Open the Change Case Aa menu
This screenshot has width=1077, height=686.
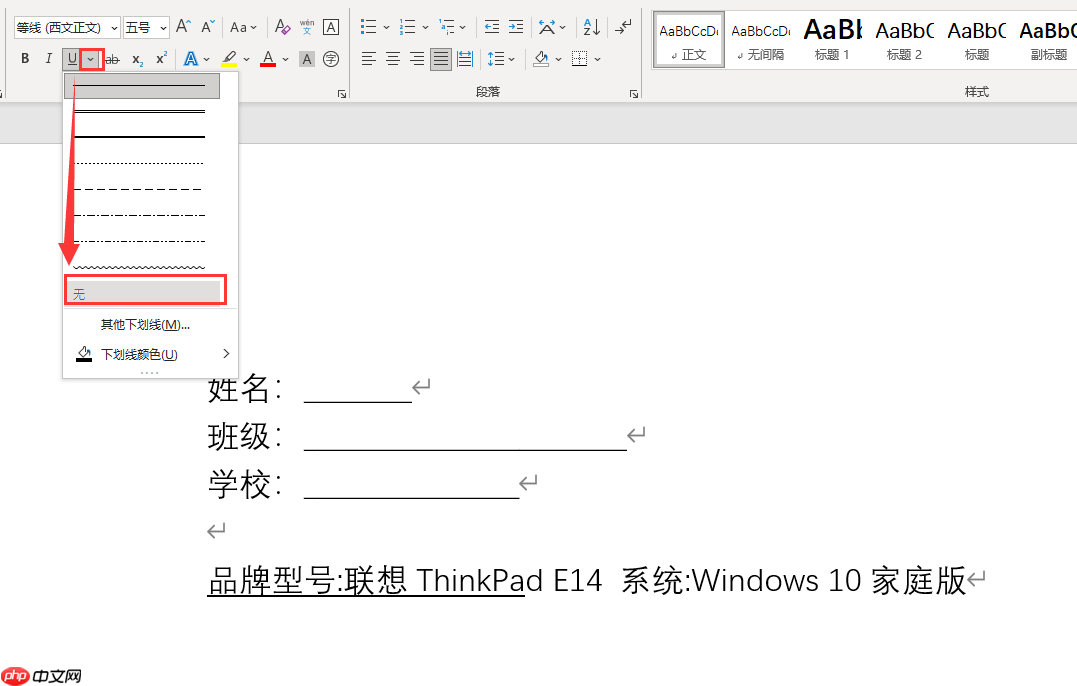click(x=242, y=27)
